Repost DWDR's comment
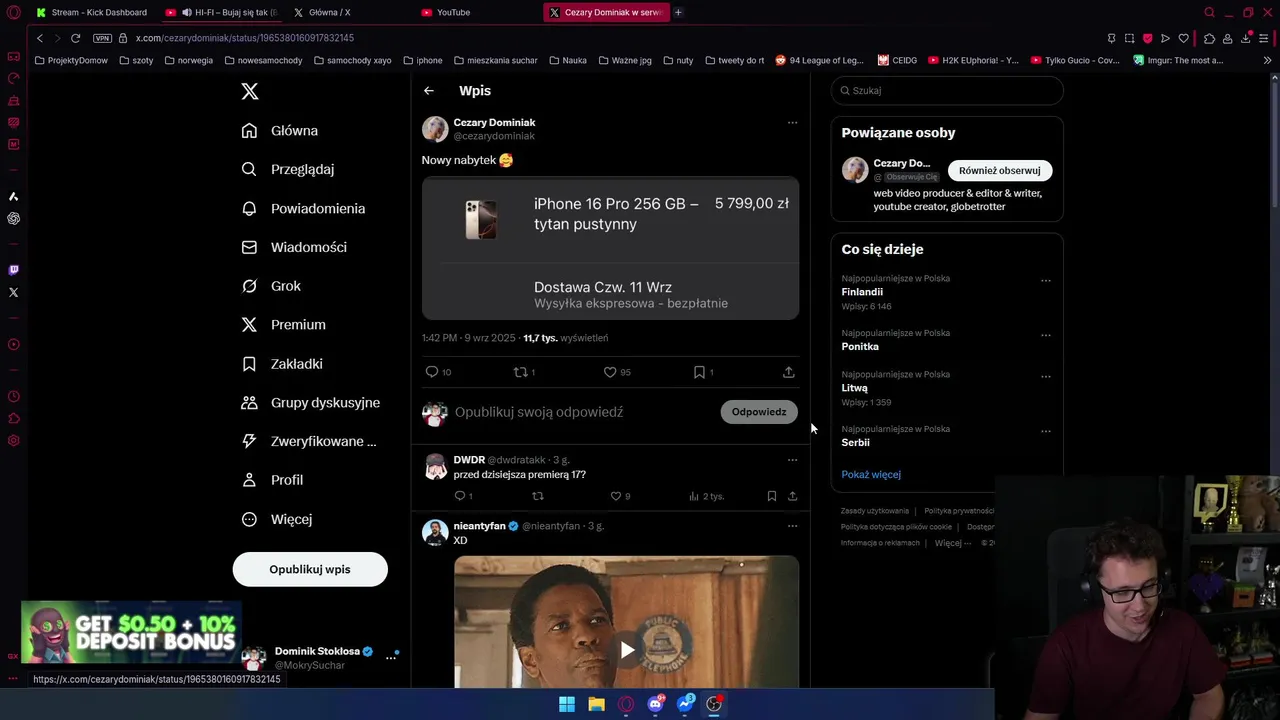Viewport: 1280px width, 720px height. tap(538, 496)
